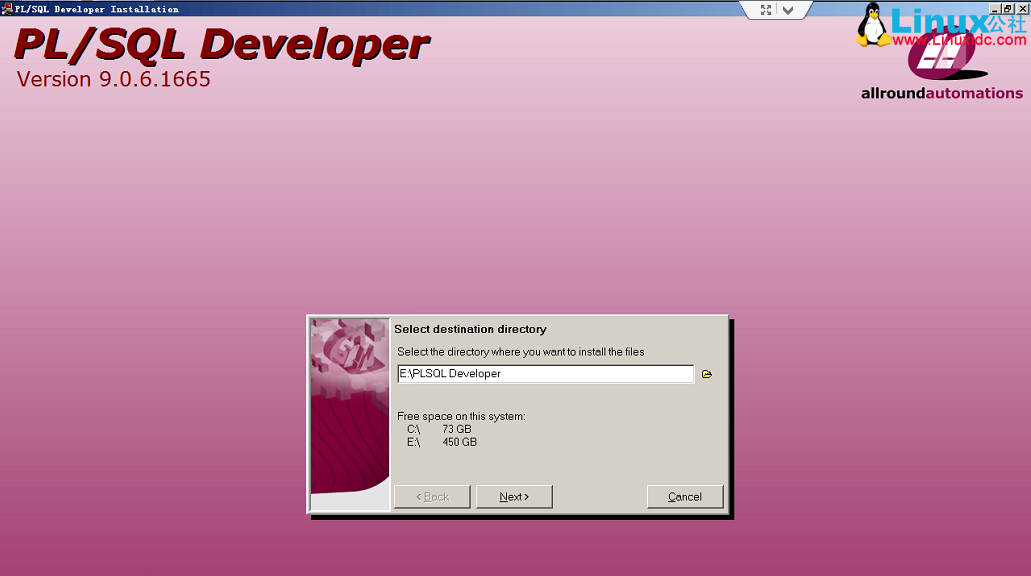1031x576 pixels.
Task: Click the allroundautomations logo
Action: [942, 66]
